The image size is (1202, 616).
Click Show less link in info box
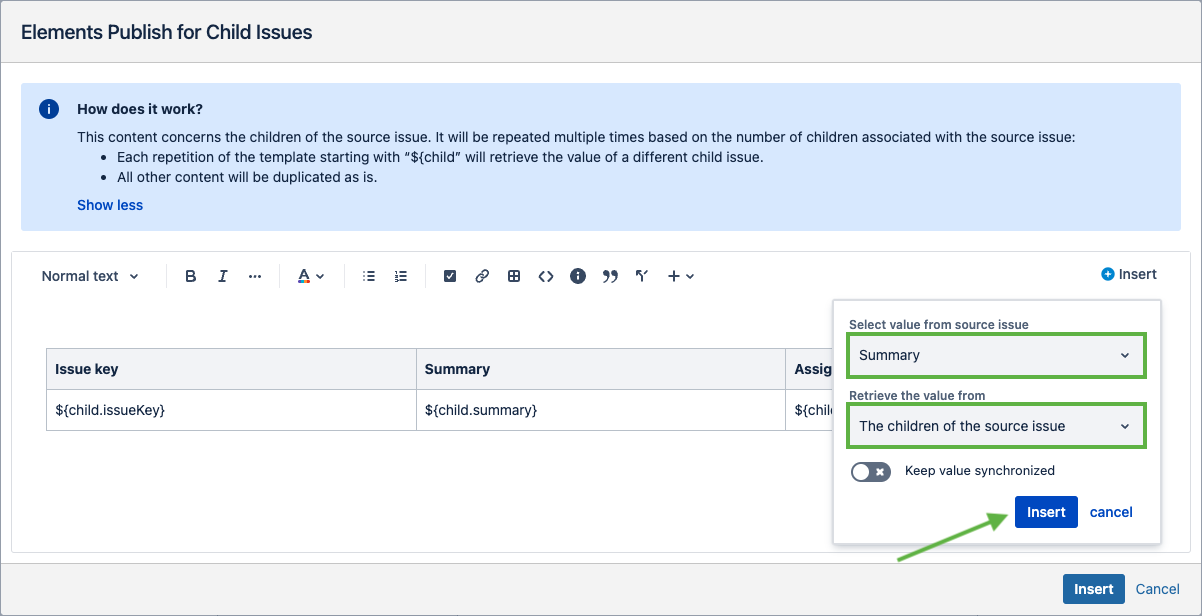coord(110,205)
